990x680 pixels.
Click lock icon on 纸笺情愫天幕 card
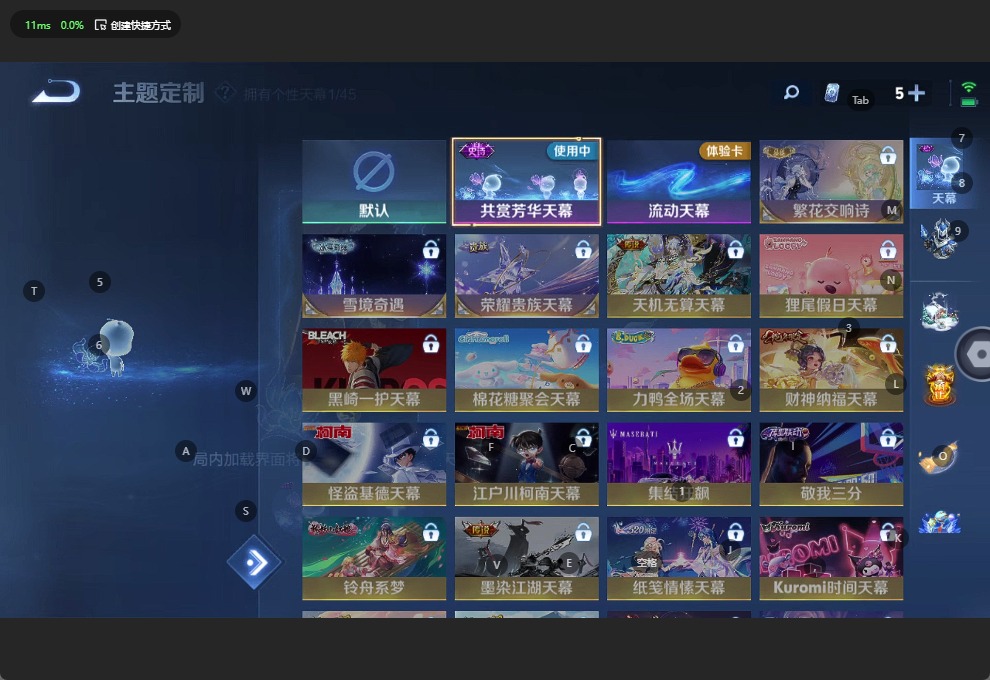(x=735, y=532)
